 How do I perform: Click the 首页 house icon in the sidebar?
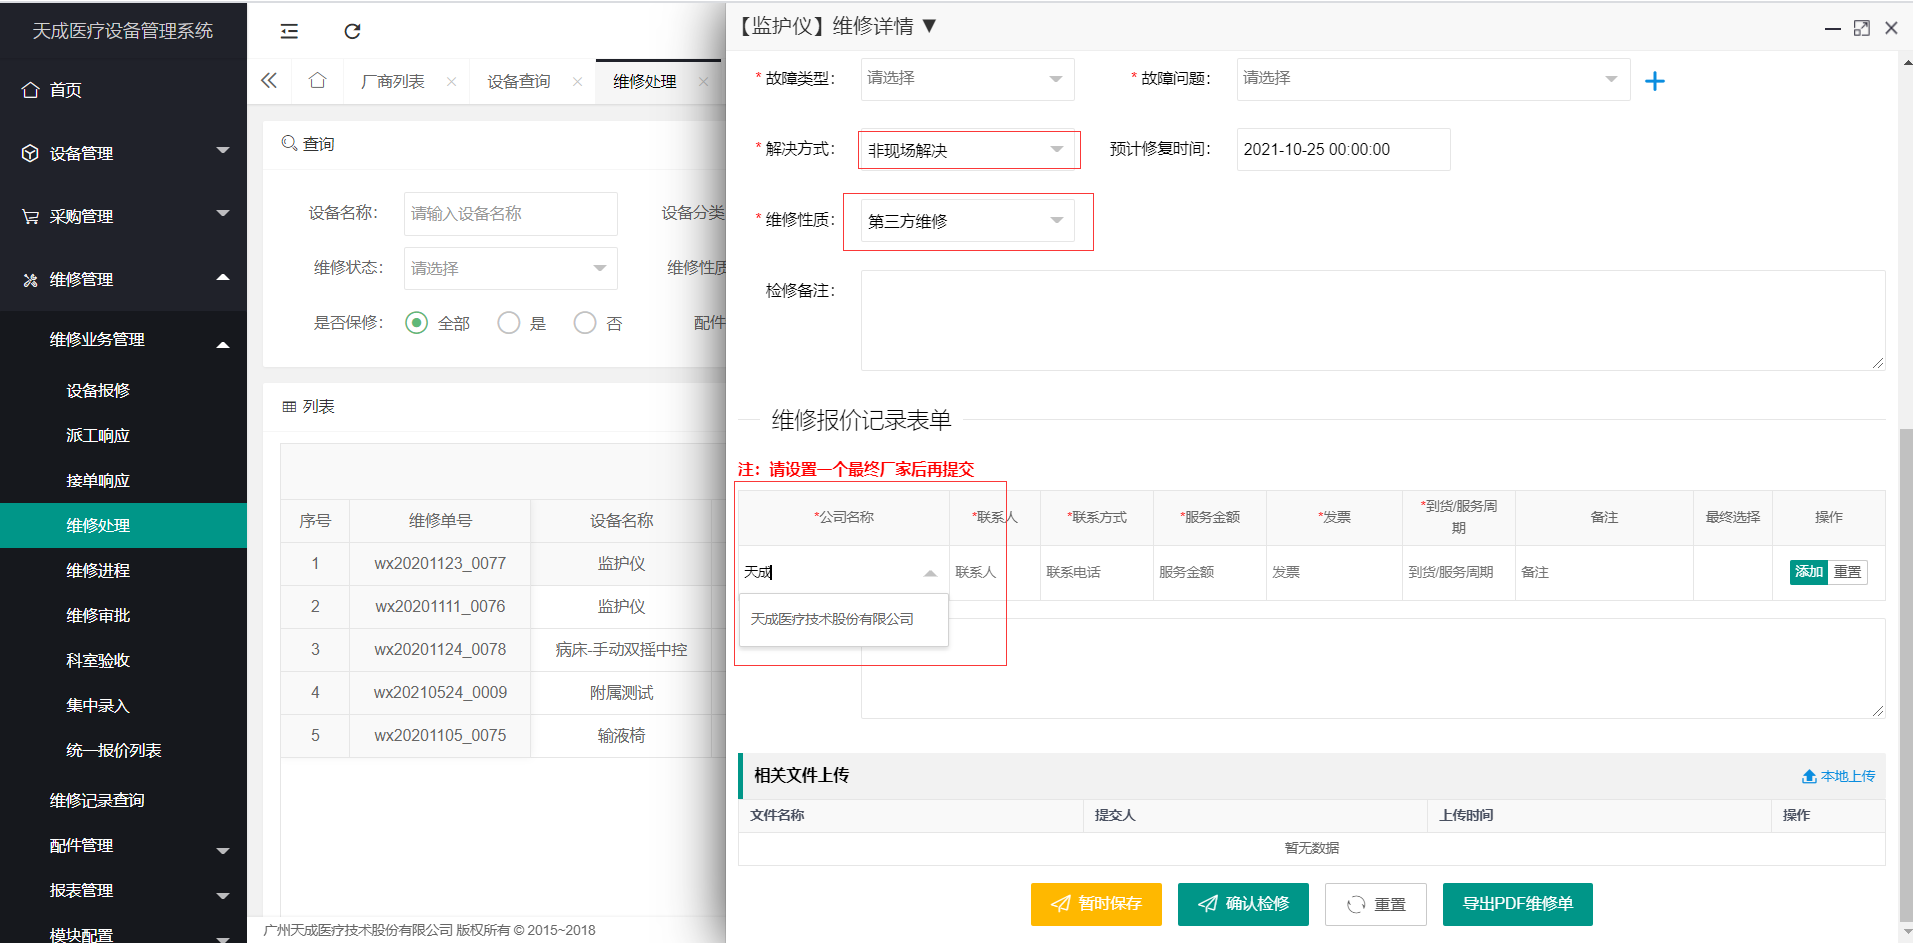click(x=30, y=90)
